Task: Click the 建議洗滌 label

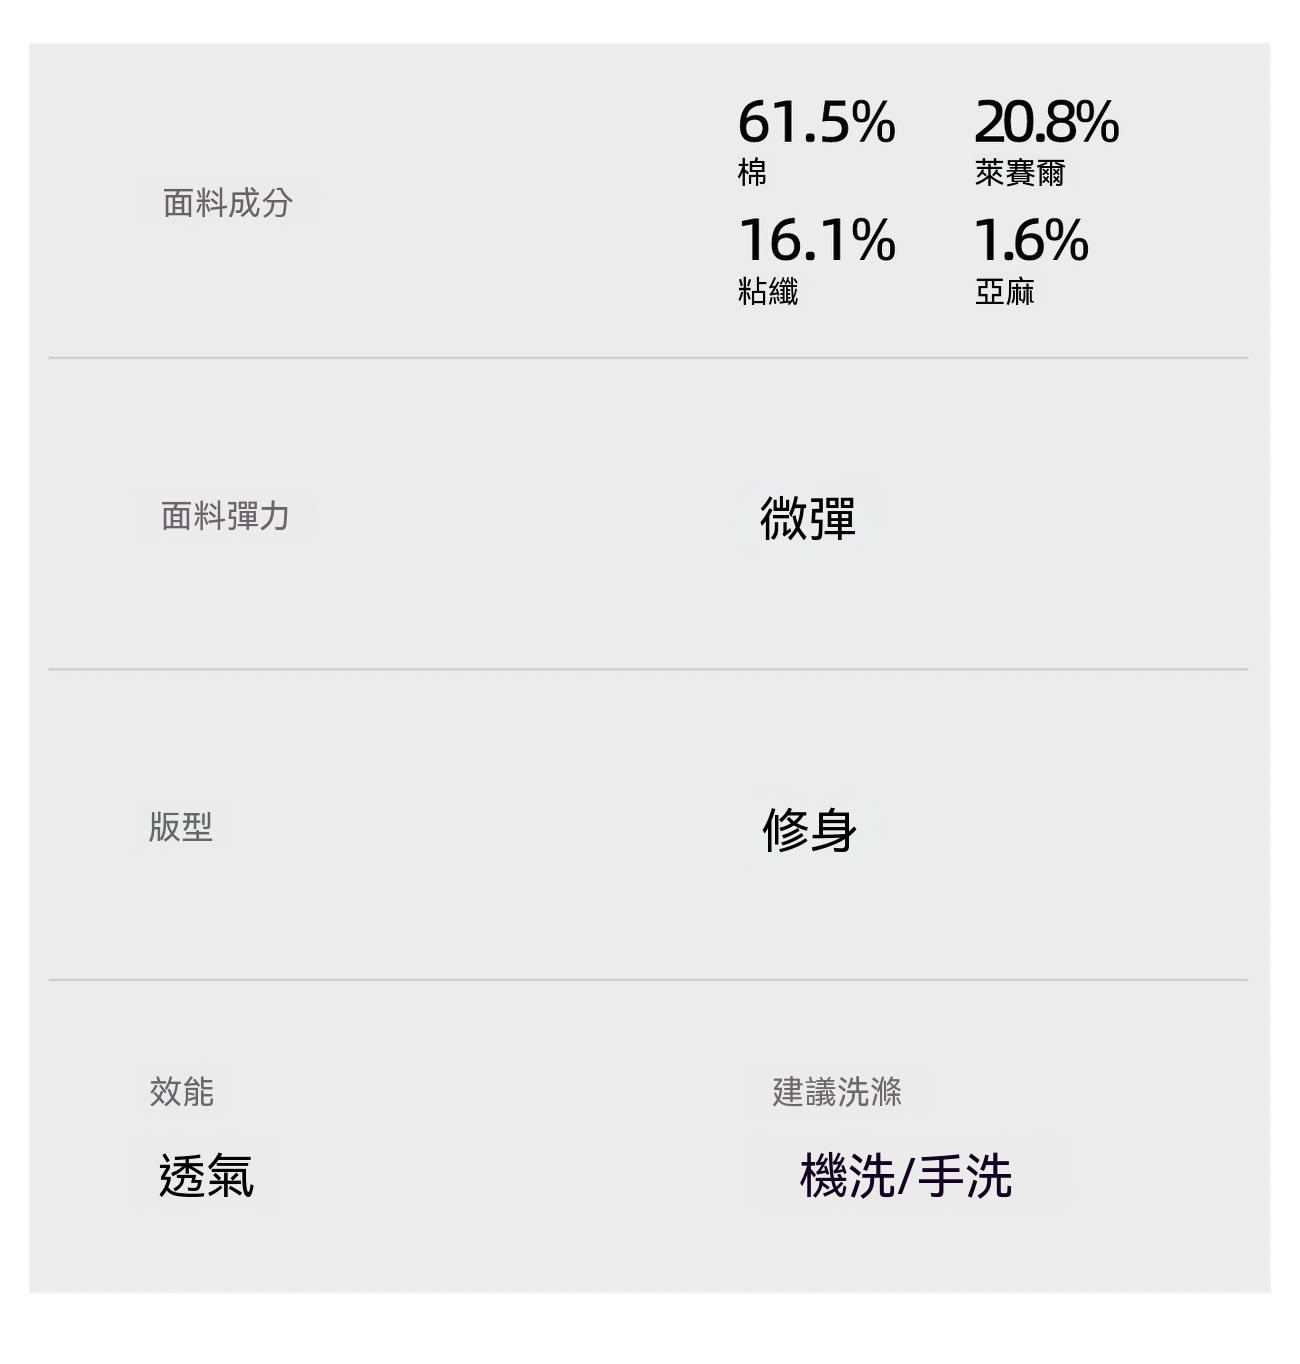Action: tap(837, 1091)
